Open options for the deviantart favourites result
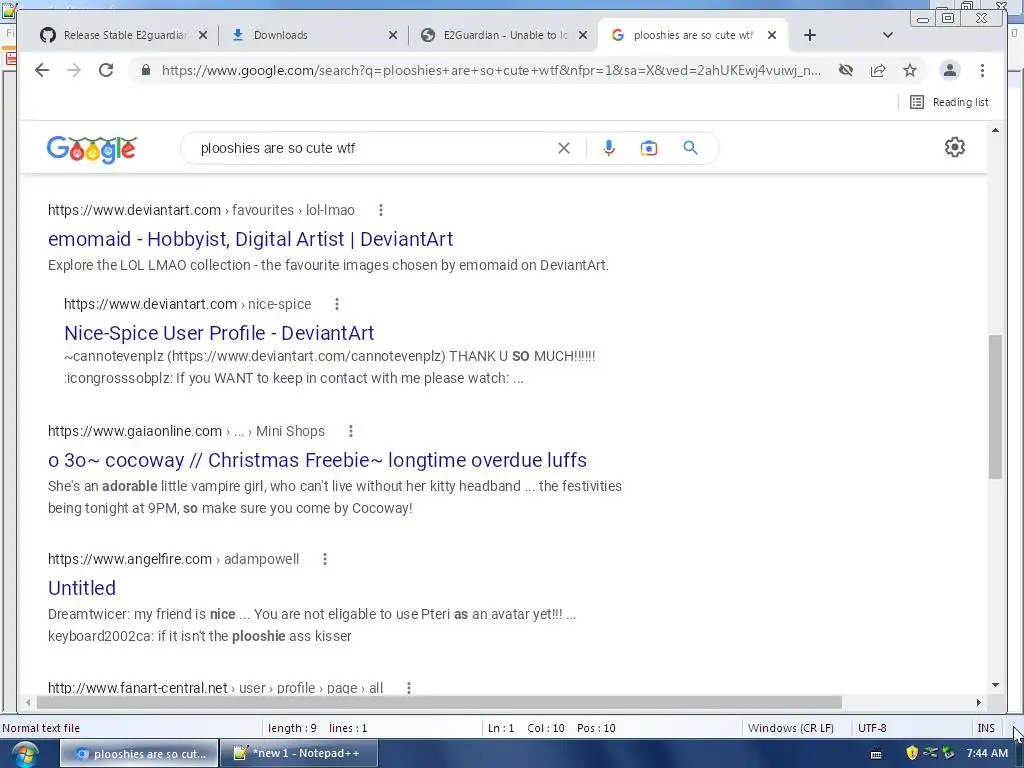 [x=381, y=210]
